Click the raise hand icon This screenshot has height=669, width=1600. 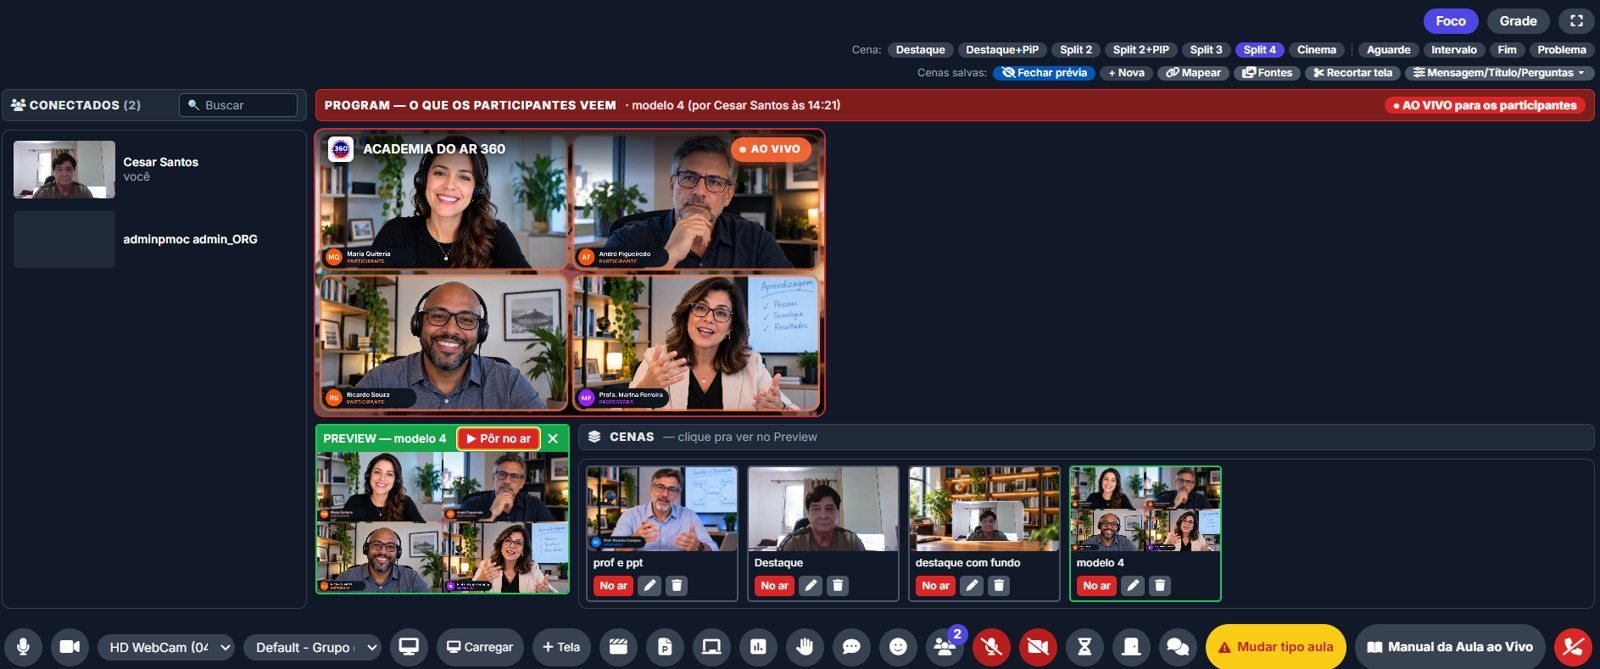(x=805, y=647)
